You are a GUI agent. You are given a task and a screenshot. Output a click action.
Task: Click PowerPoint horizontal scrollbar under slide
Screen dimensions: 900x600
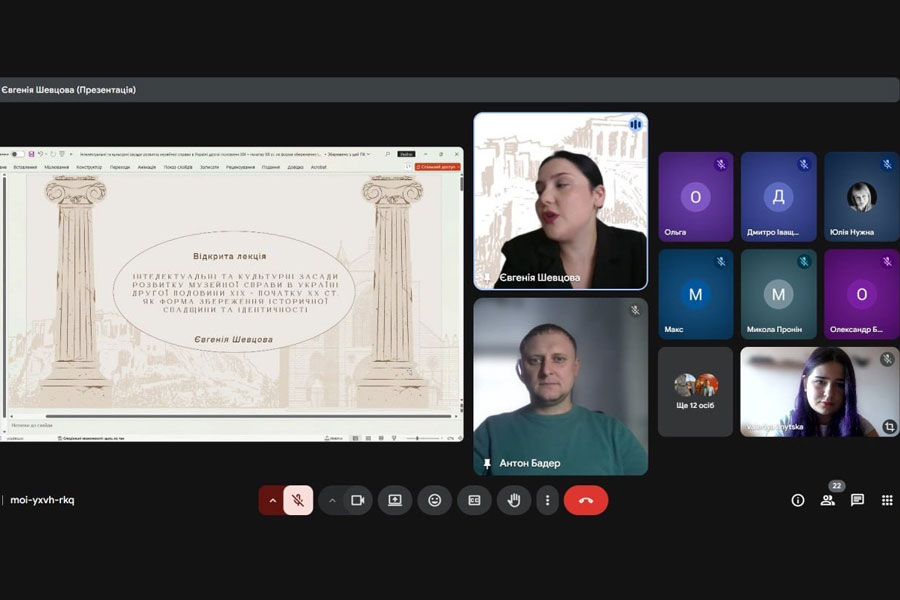pyautogui.click(x=248, y=416)
